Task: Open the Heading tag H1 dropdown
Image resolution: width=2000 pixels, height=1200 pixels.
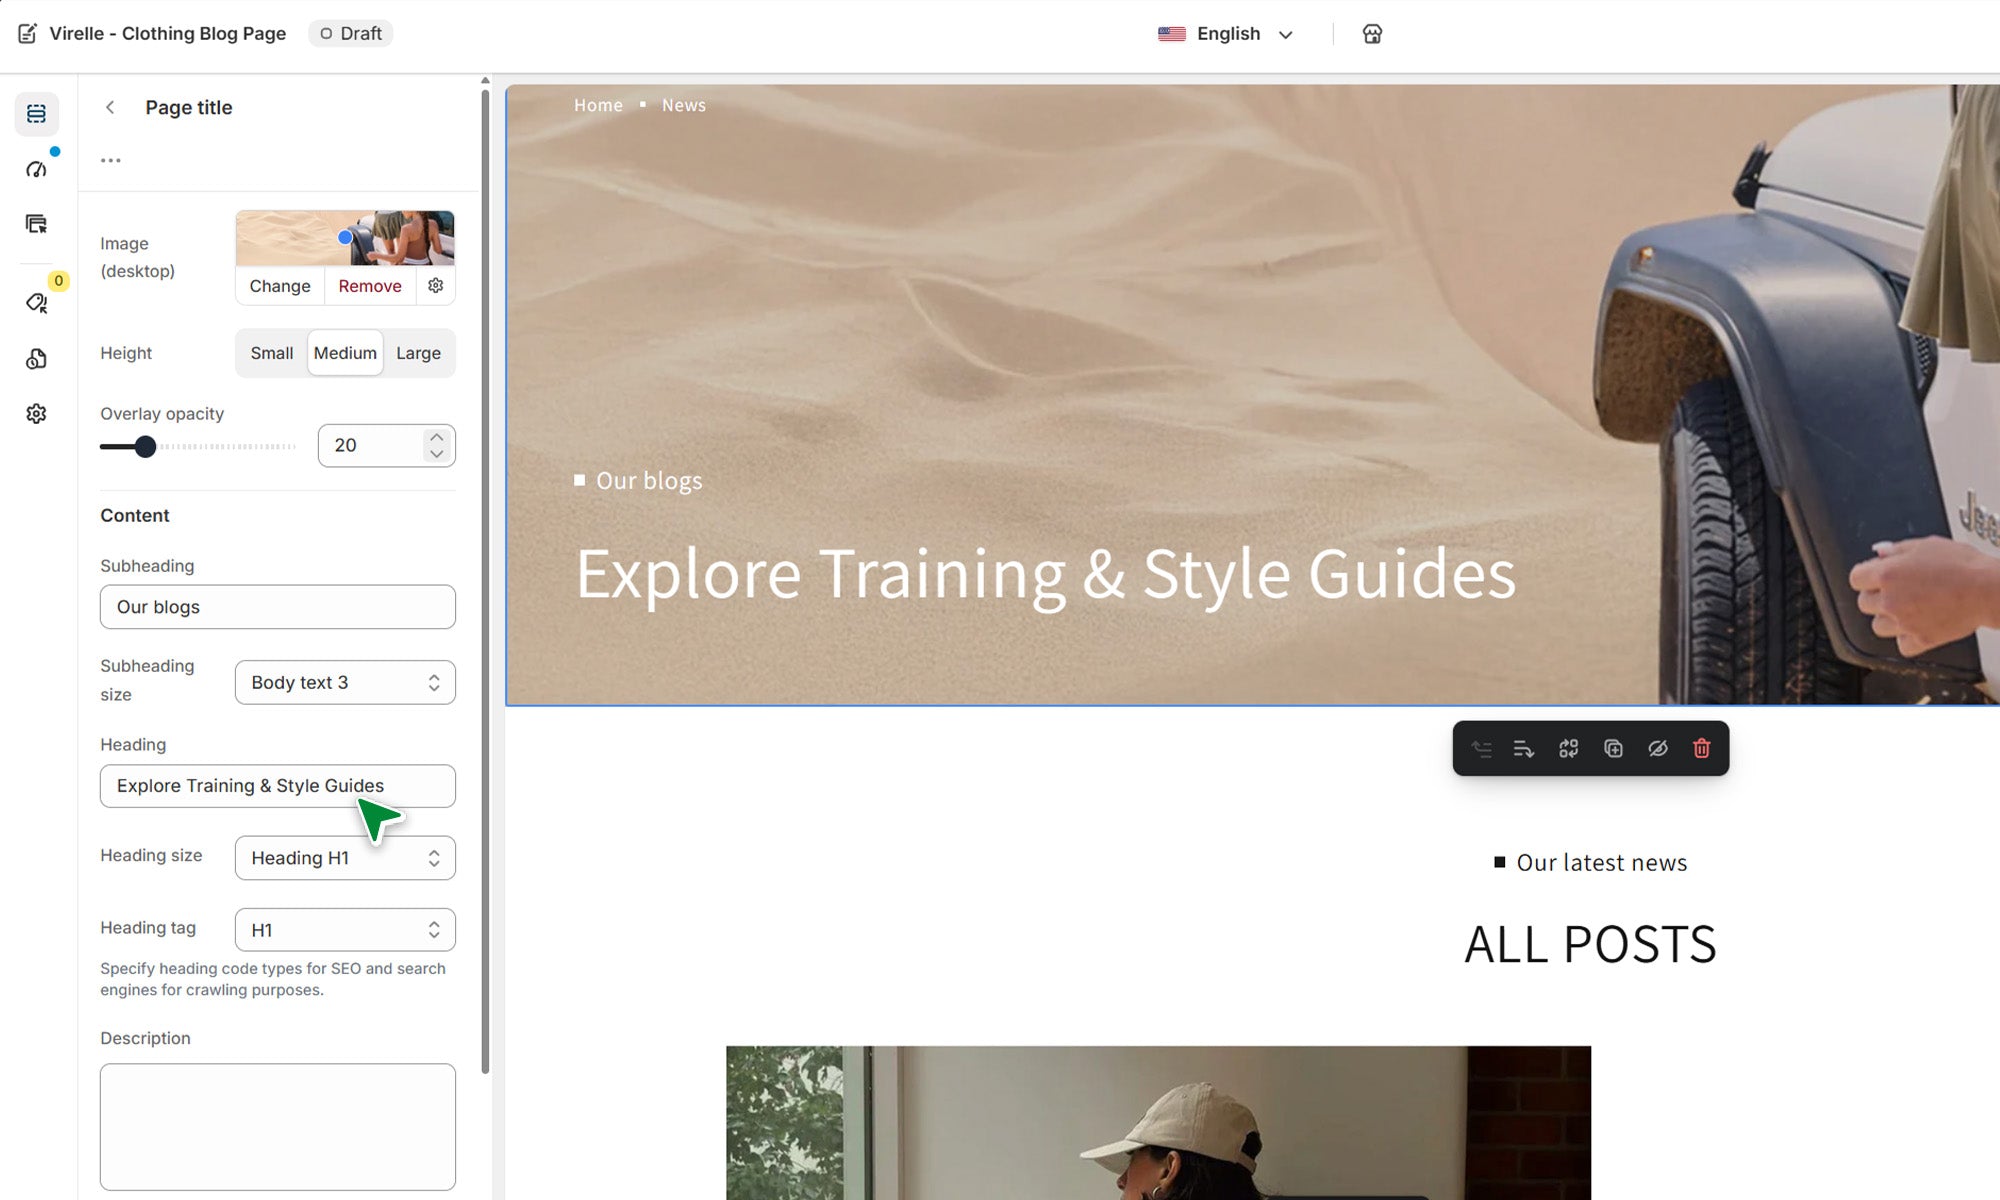Action: (x=345, y=930)
